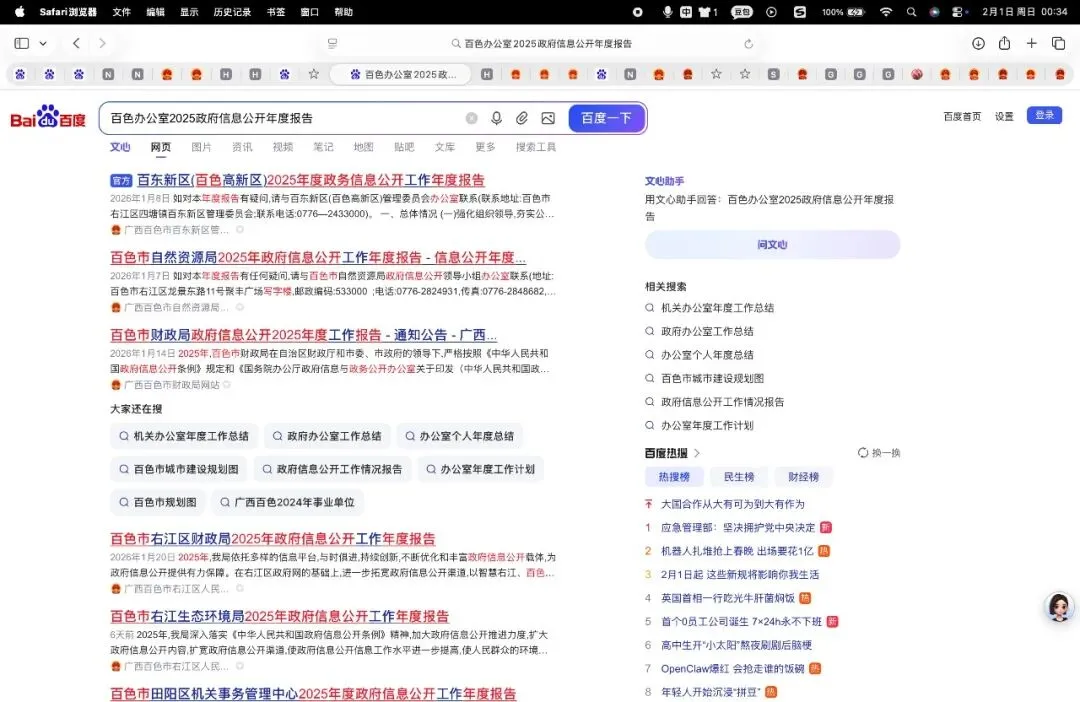Image resolution: width=1080 pixels, height=702 pixels.
Task: Open 搜索工具 filter options
Action: coord(536,147)
